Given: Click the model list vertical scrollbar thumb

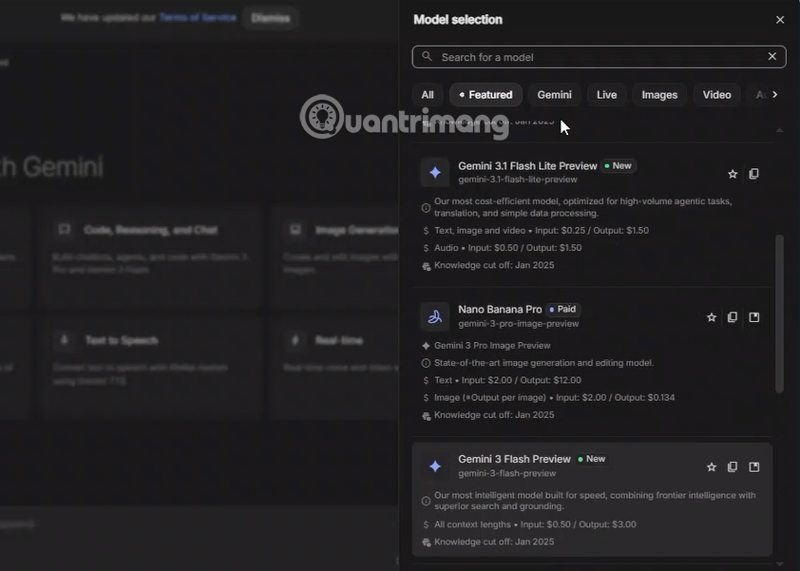Looking at the screenshot, I should 779,314.
